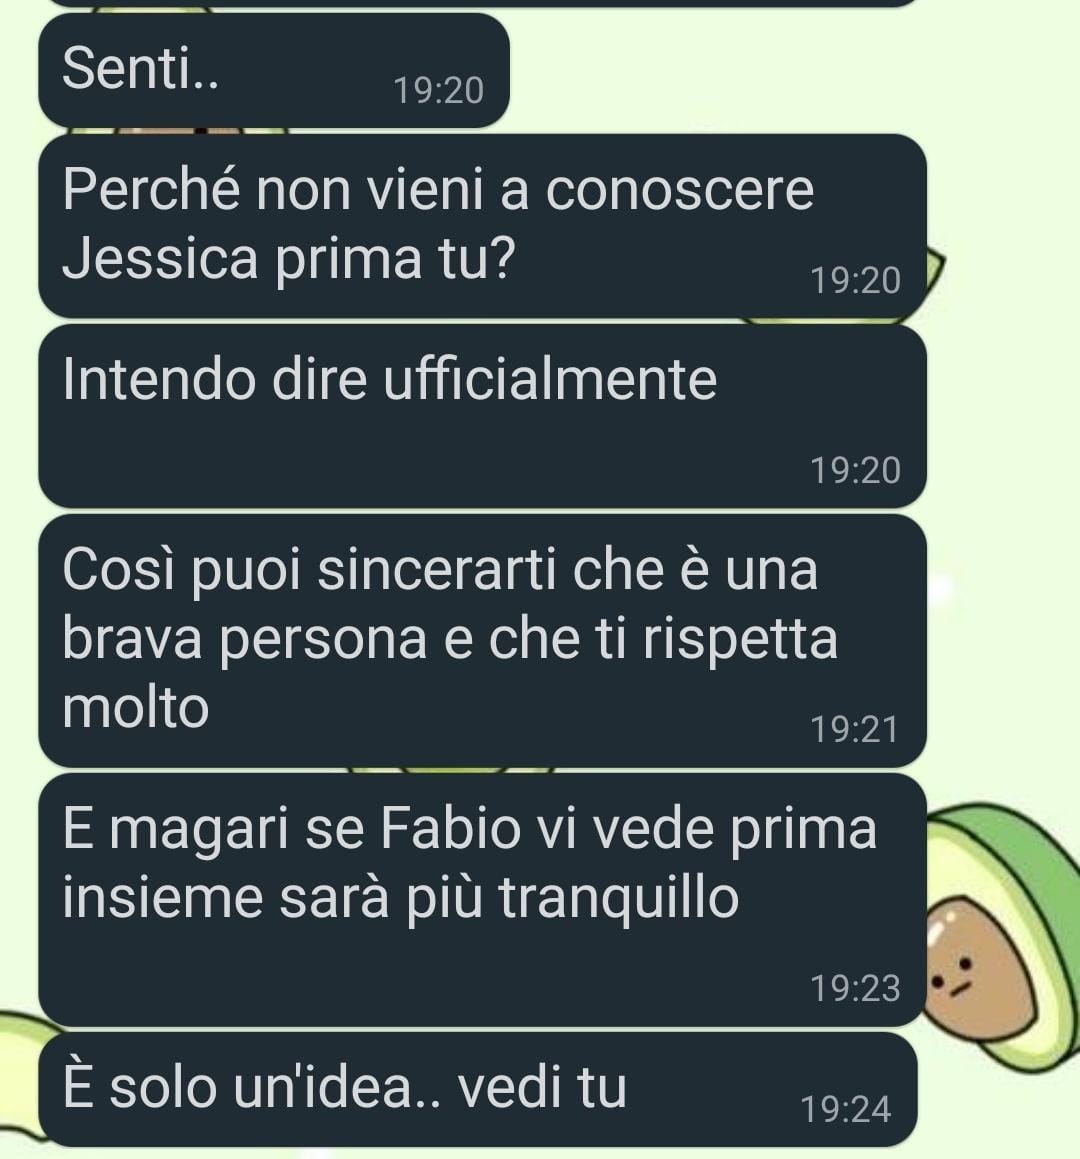Select the "È solo un'idea.. vedi tu" message
The width and height of the screenshot is (1080, 1159).
point(478,1090)
